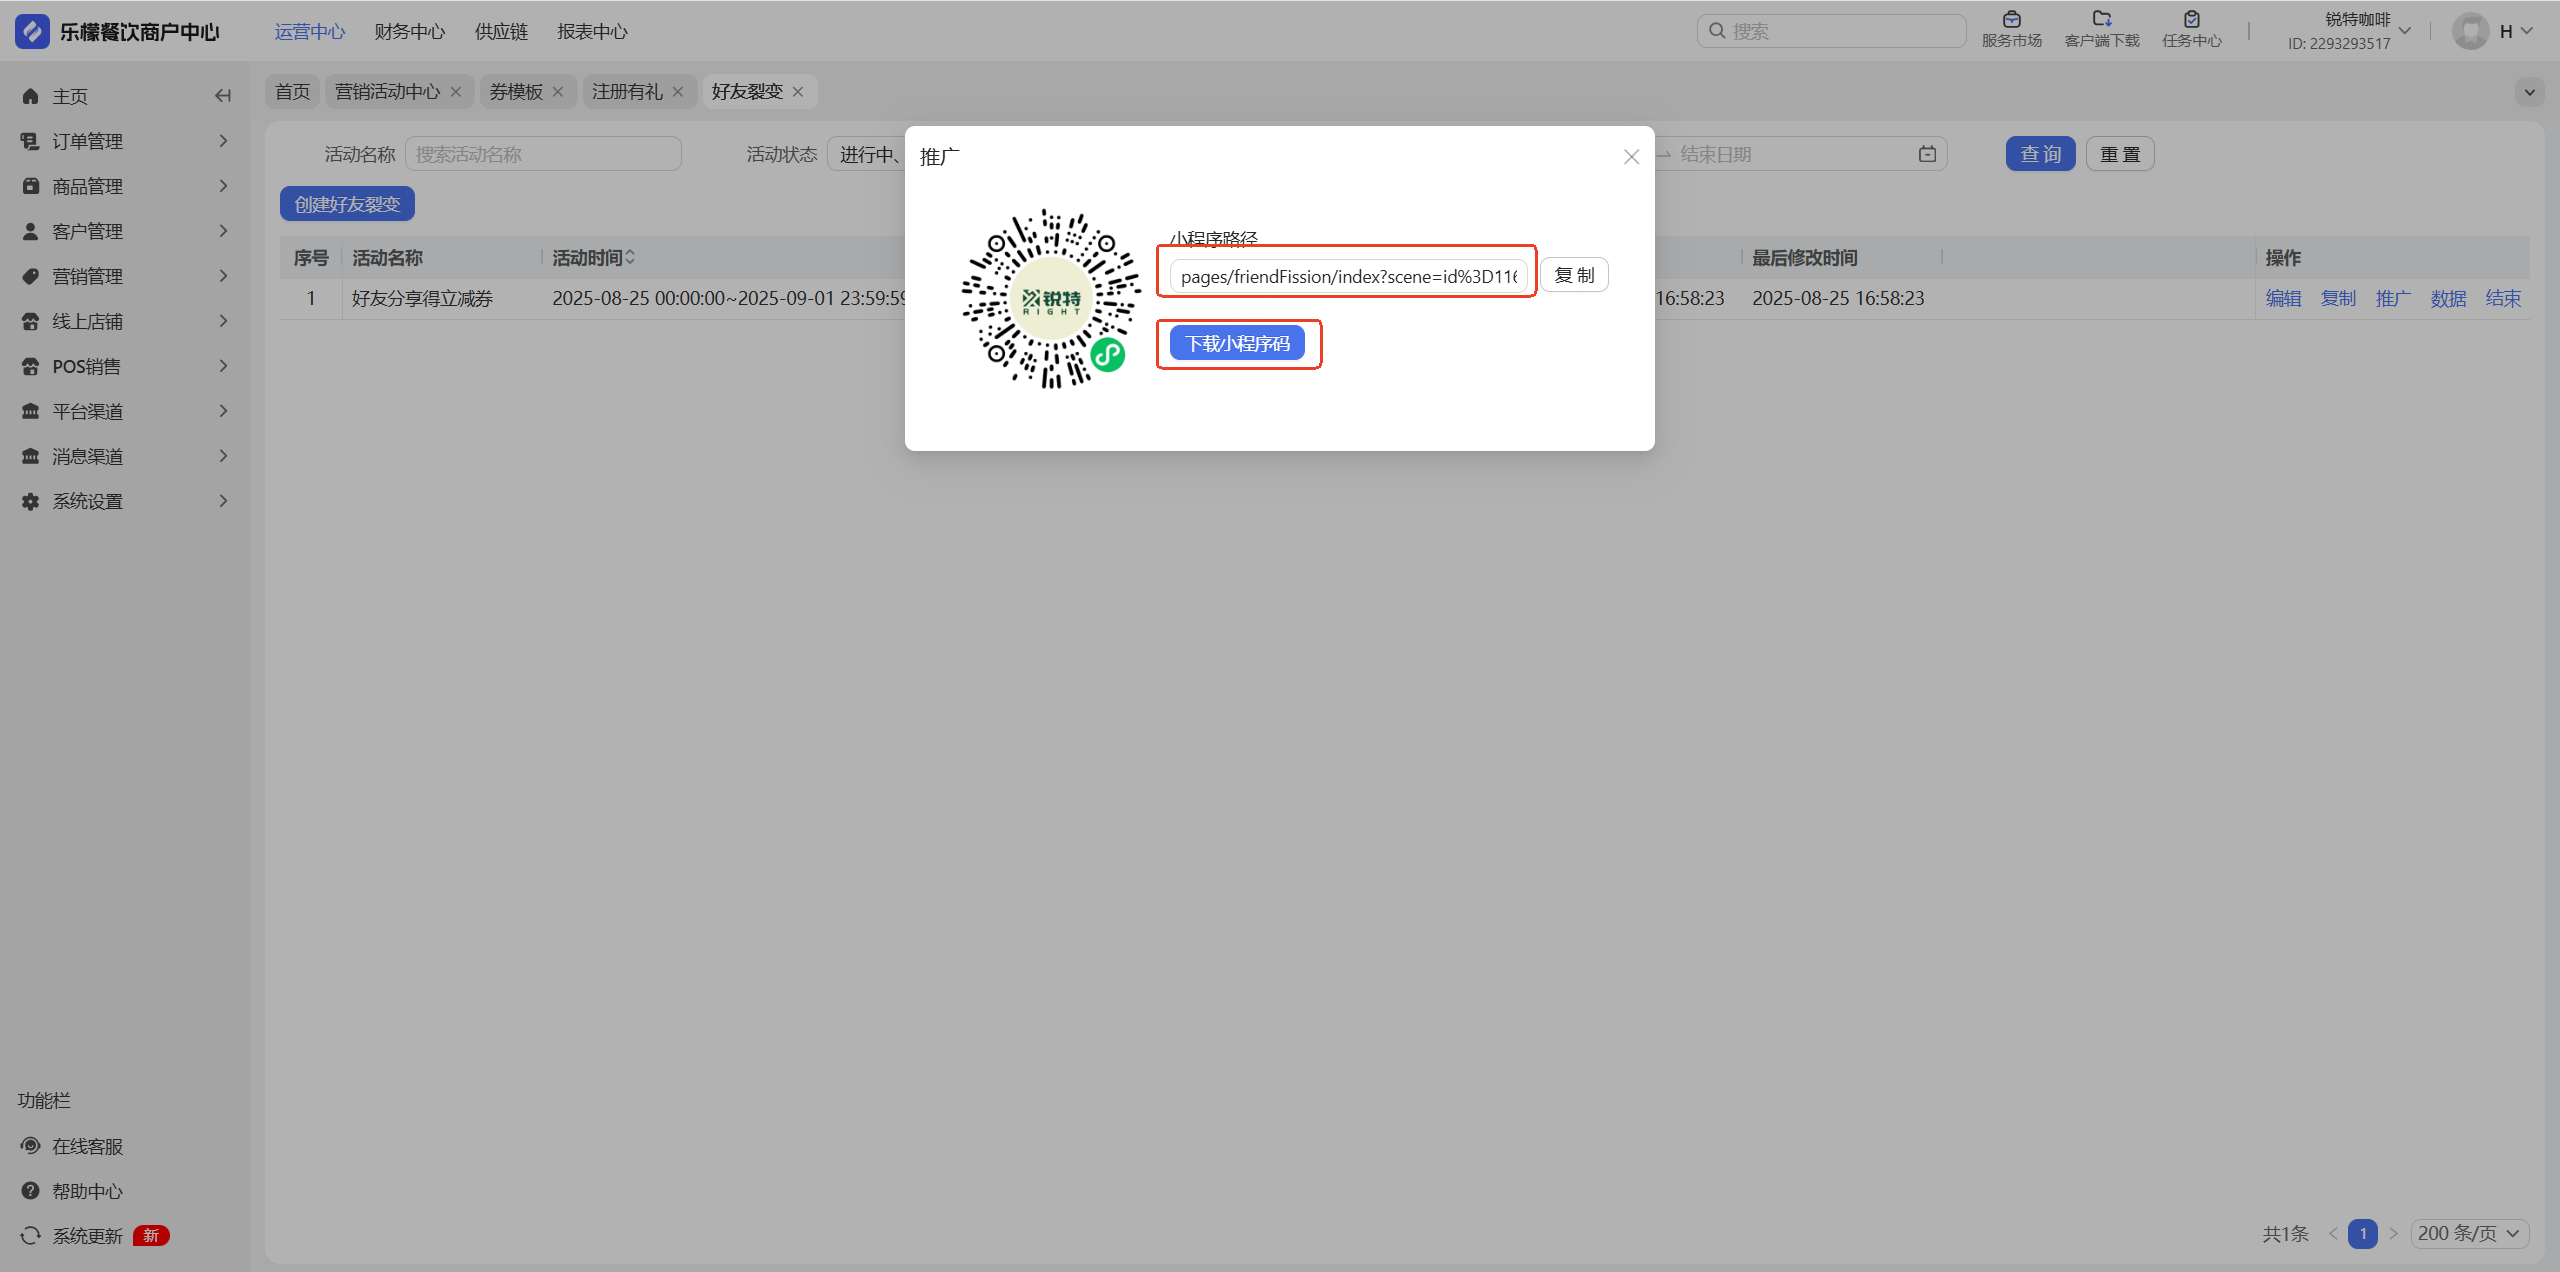The width and height of the screenshot is (2560, 1272).
Task: Expand the POS销售 menu chevron
Action: 224,366
